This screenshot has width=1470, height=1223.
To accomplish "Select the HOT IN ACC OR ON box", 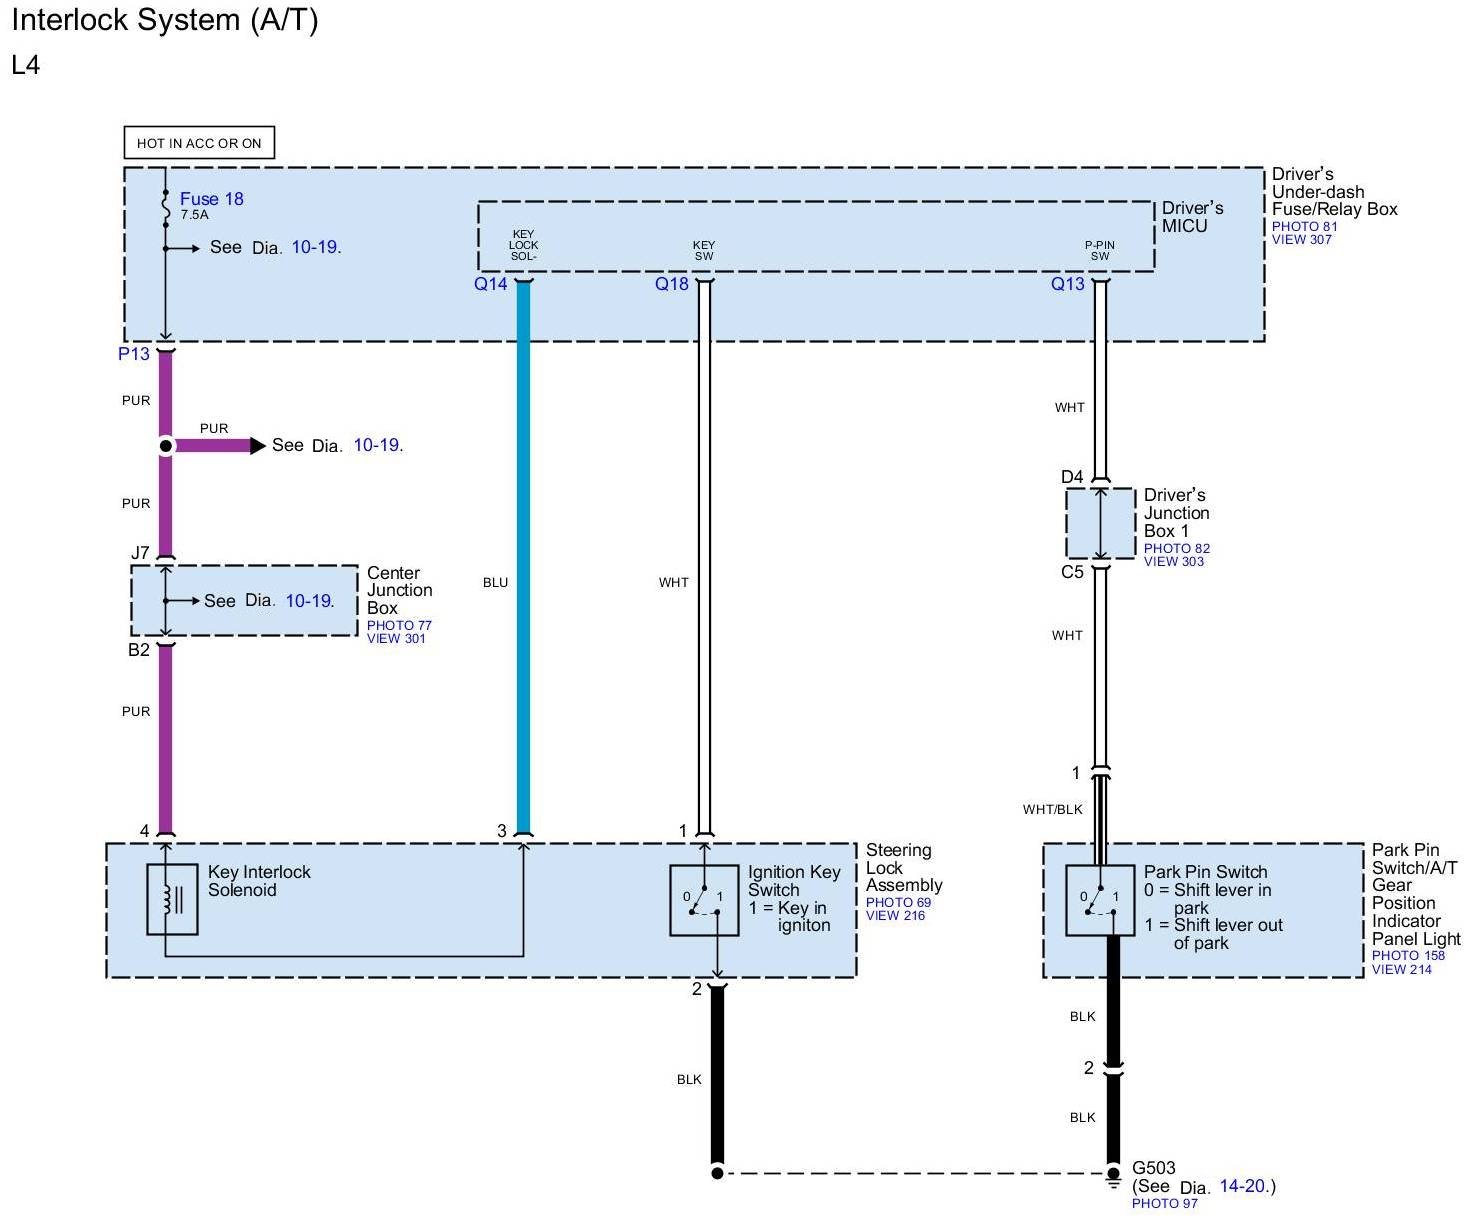I will click(x=199, y=143).
